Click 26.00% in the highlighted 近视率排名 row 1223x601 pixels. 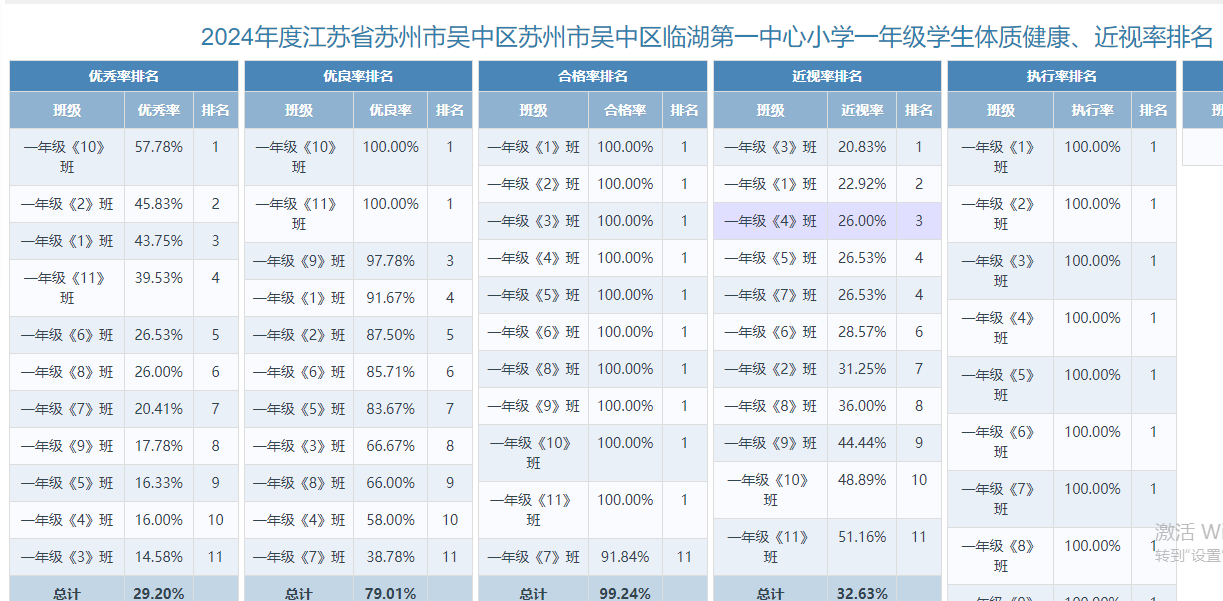coord(862,221)
